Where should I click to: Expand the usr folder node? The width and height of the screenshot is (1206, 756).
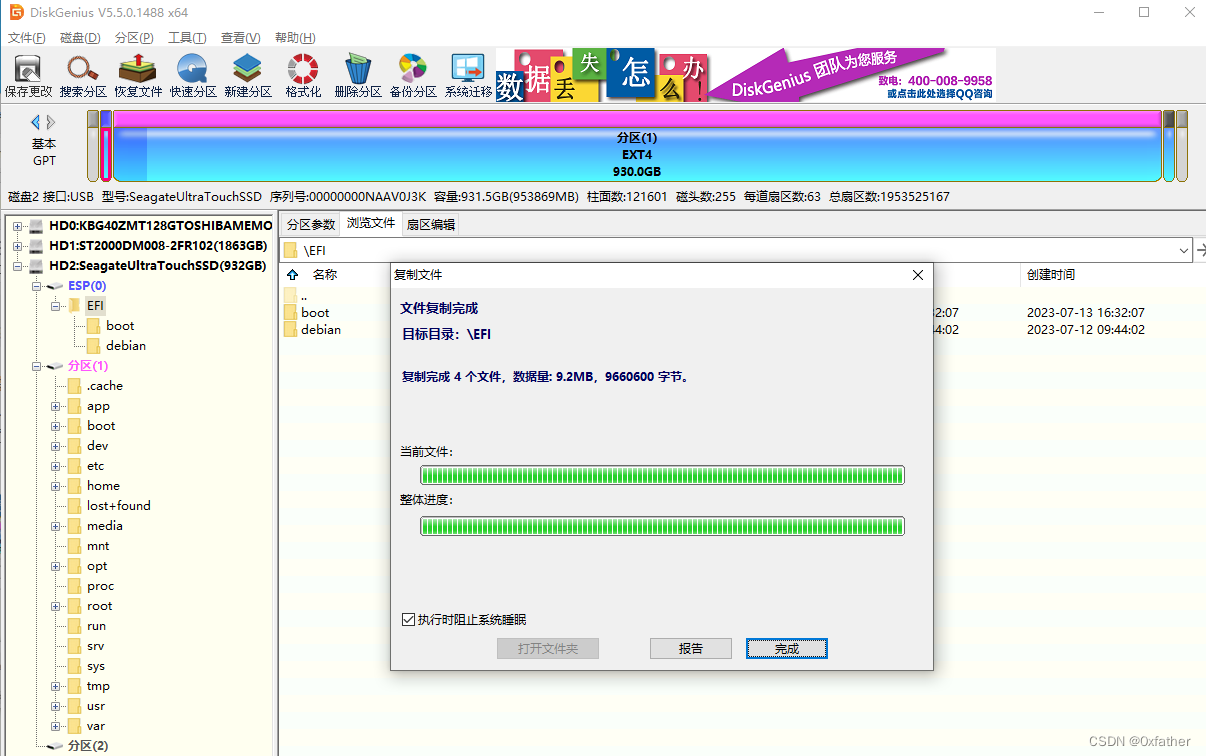(x=57, y=706)
